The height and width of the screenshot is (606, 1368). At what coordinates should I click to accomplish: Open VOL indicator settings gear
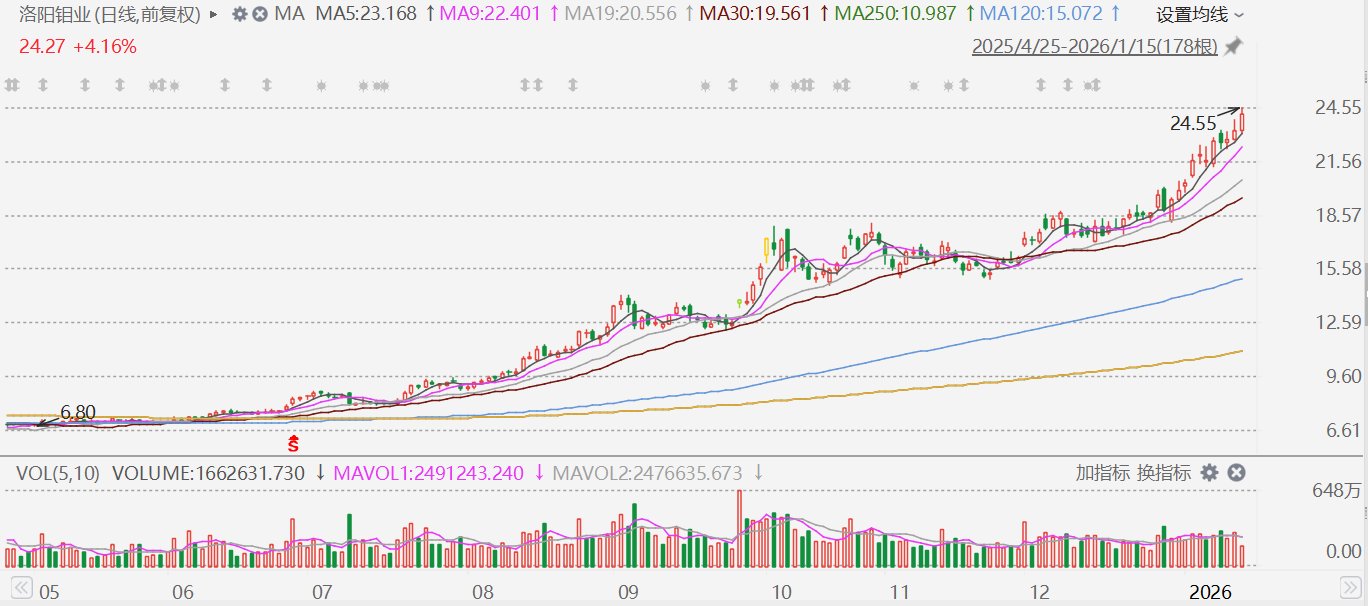[x=1210, y=473]
